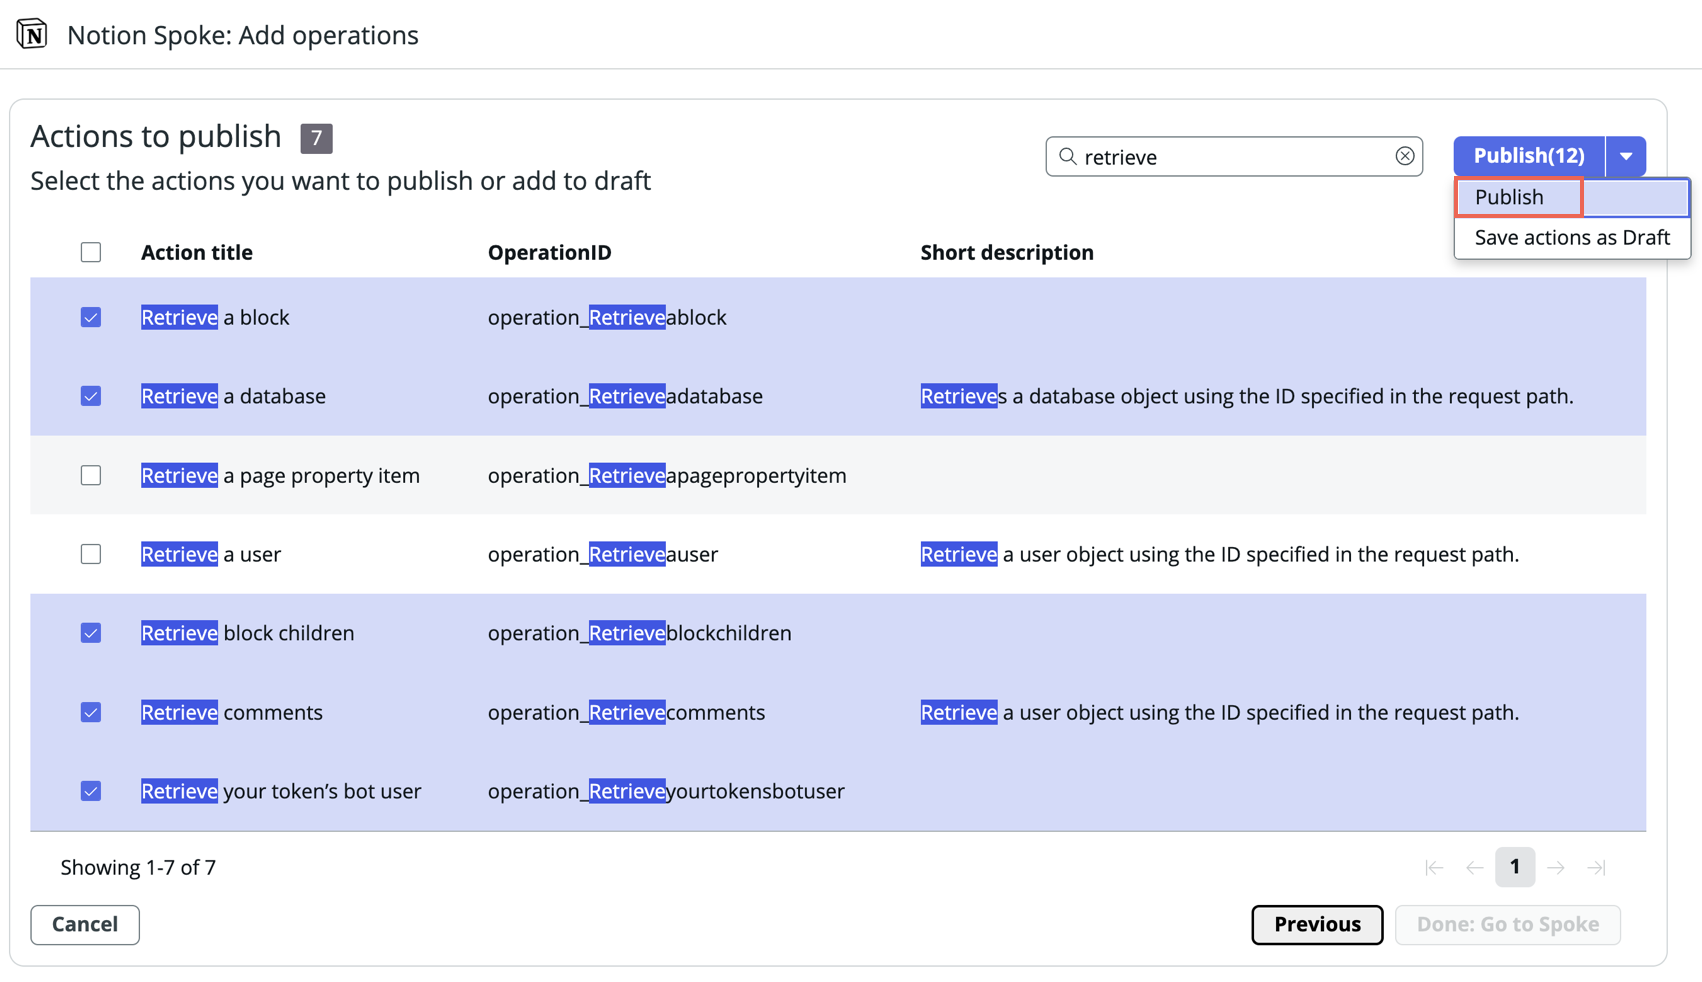Click the operation_Retrieveapagepropertyitem ID cell
This screenshot has height=982, width=1702.
point(667,475)
